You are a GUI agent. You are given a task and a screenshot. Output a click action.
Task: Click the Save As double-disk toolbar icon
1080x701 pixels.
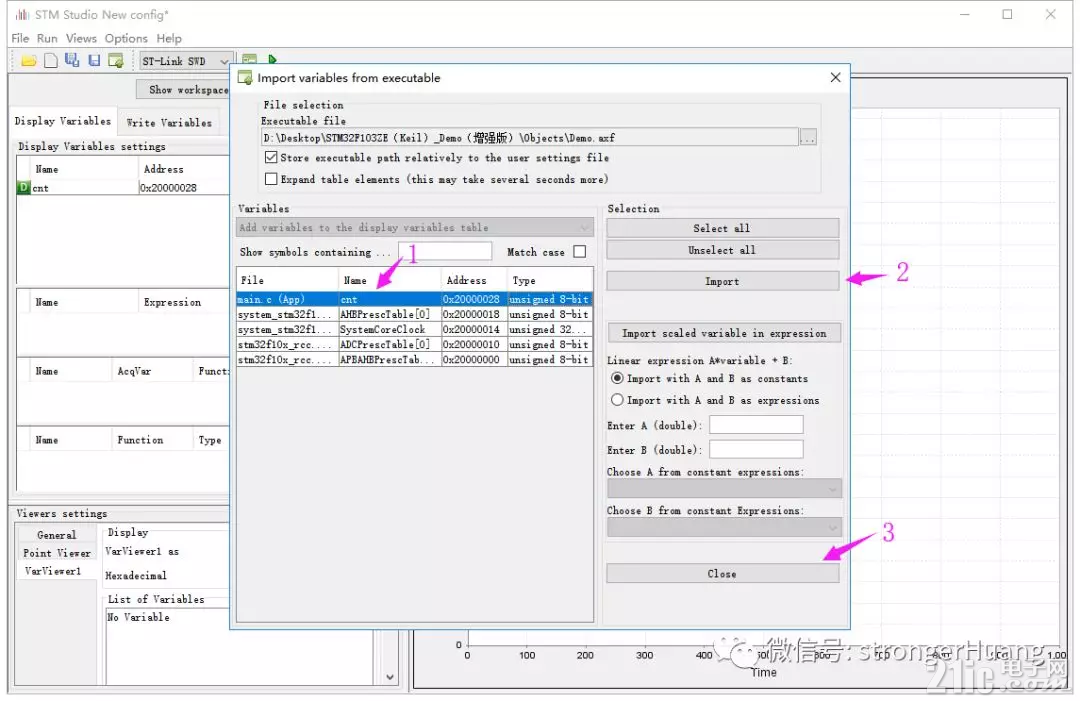pyautogui.click(x=72, y=60)
